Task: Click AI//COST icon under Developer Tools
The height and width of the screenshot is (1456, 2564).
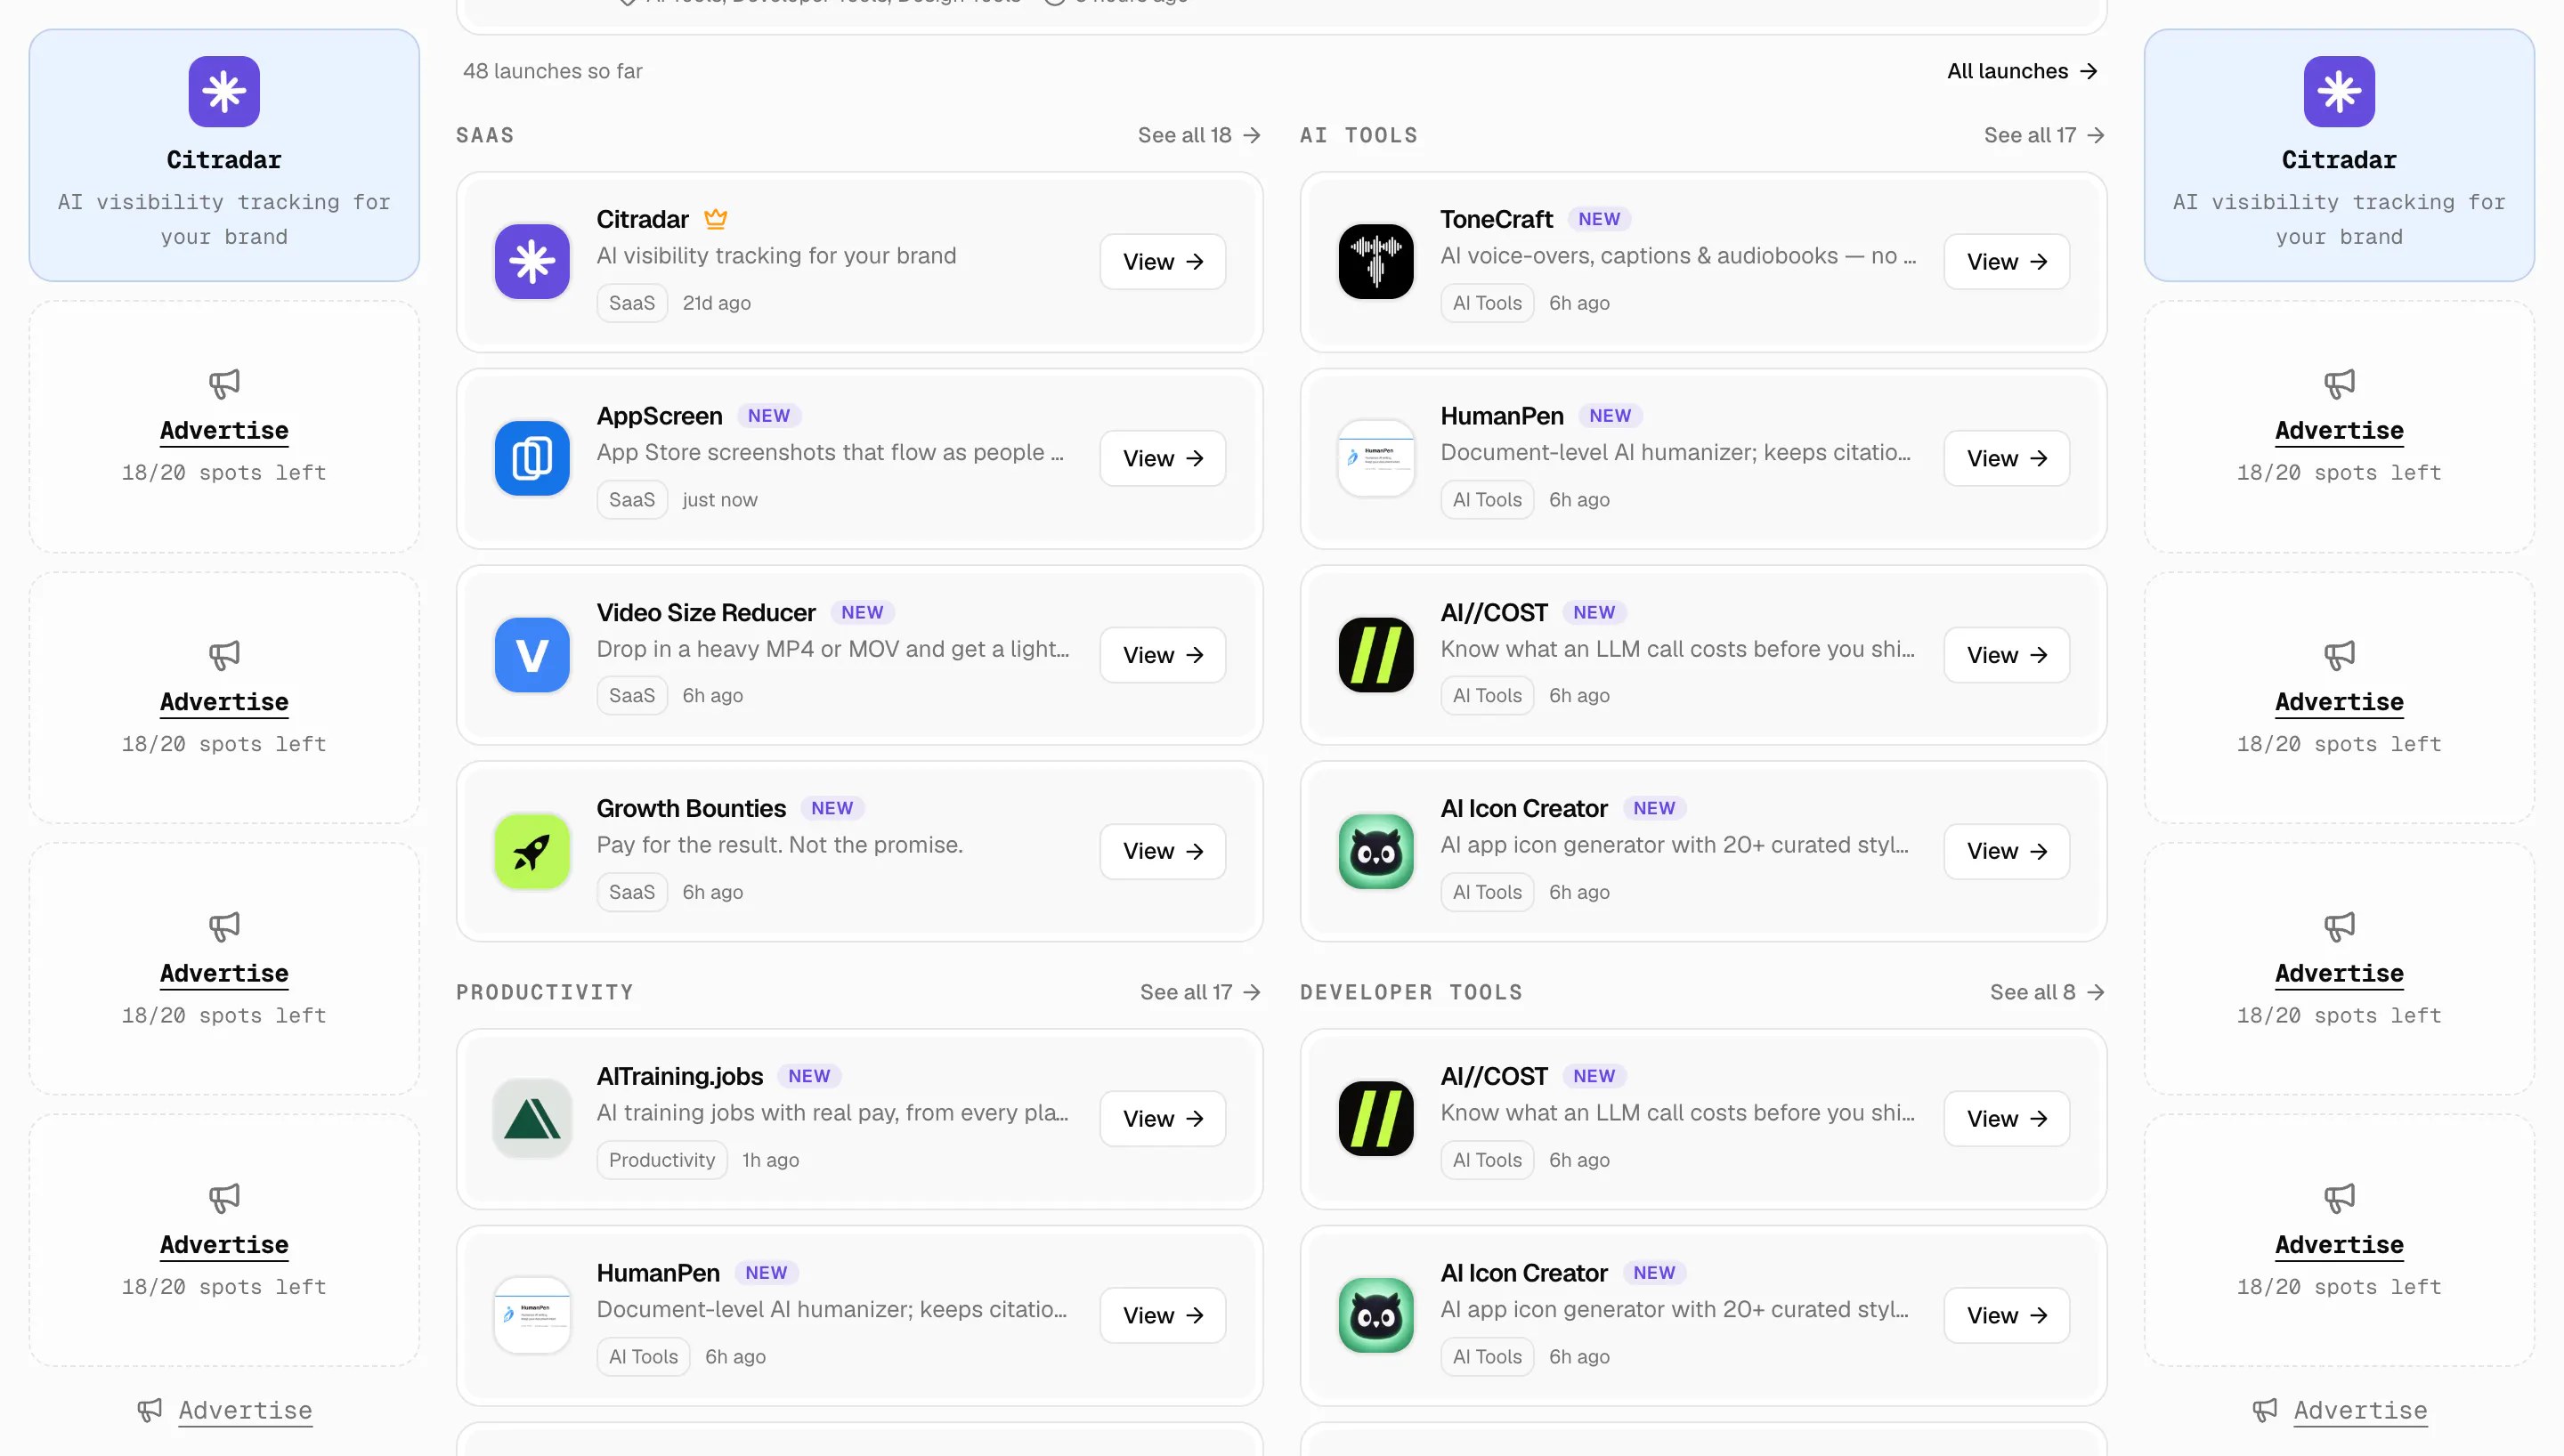Action: pos(1376,1118)
